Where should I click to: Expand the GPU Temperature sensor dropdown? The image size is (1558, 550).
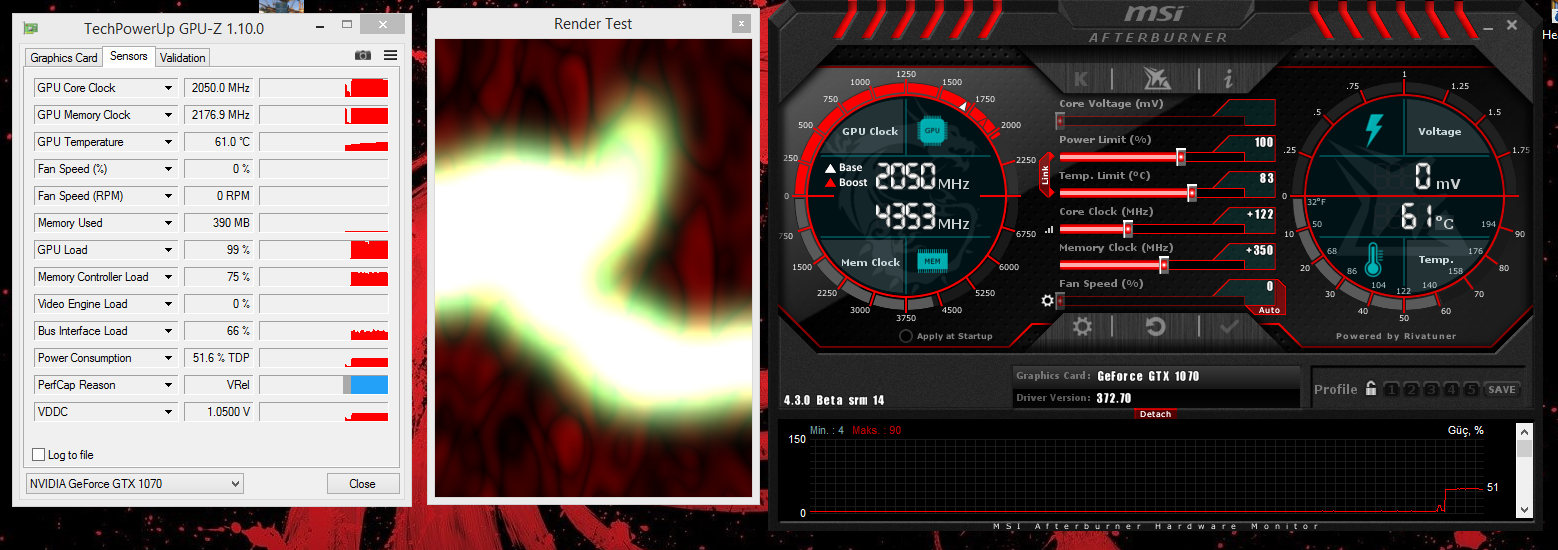click(168, 142)
